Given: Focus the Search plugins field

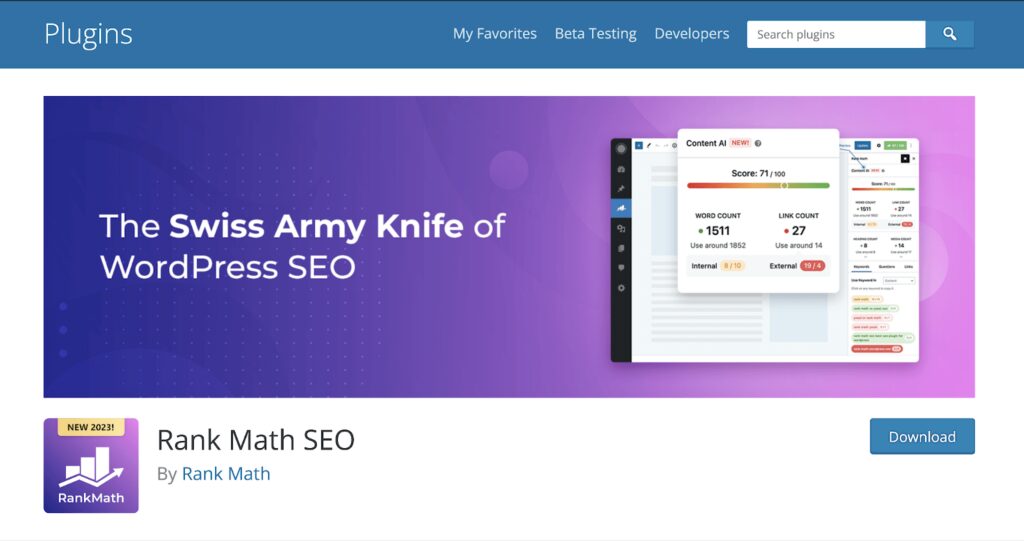Looking at the screenshot, I should click(x=836, y=34).
